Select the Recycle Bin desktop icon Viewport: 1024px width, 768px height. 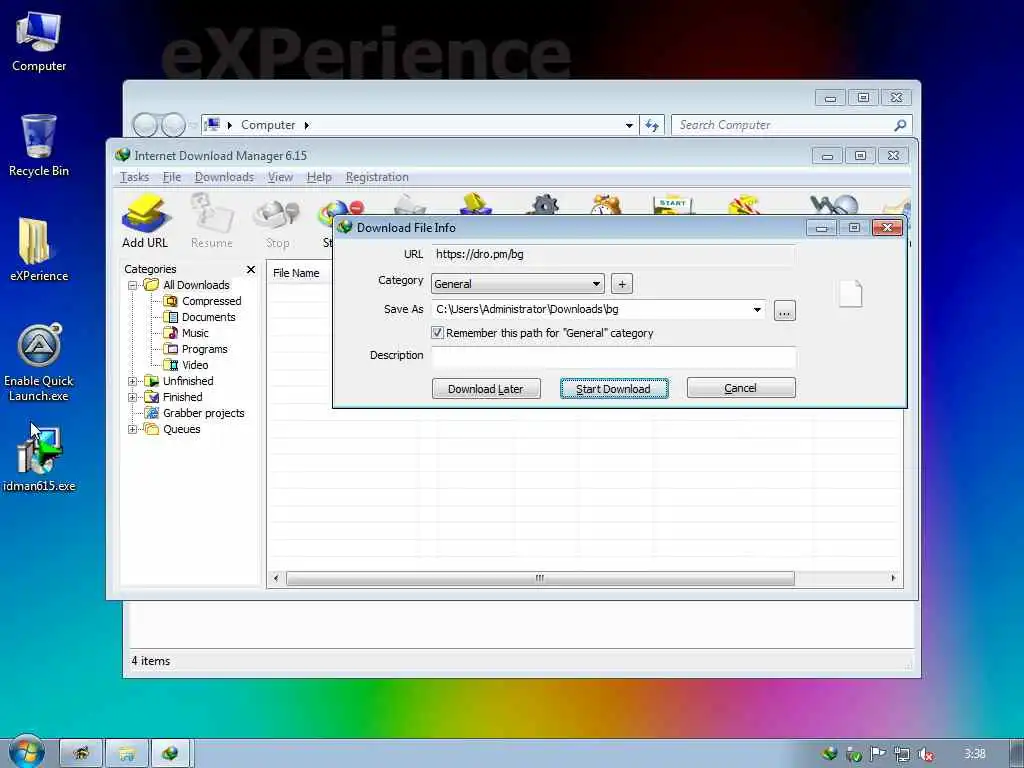(x=39, y=145)
